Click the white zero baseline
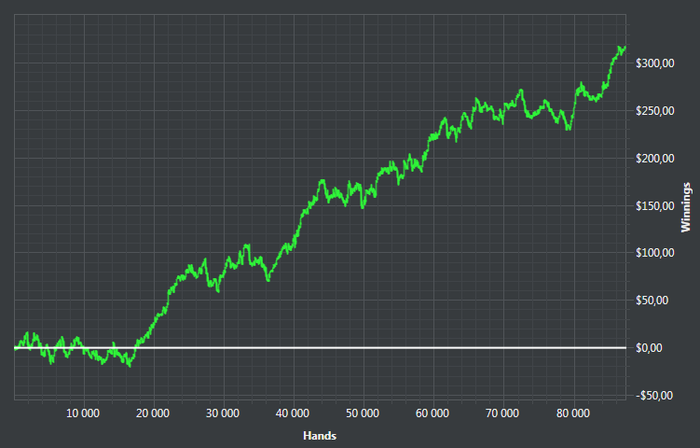This screenshot has height=448, width=700. 320,348
